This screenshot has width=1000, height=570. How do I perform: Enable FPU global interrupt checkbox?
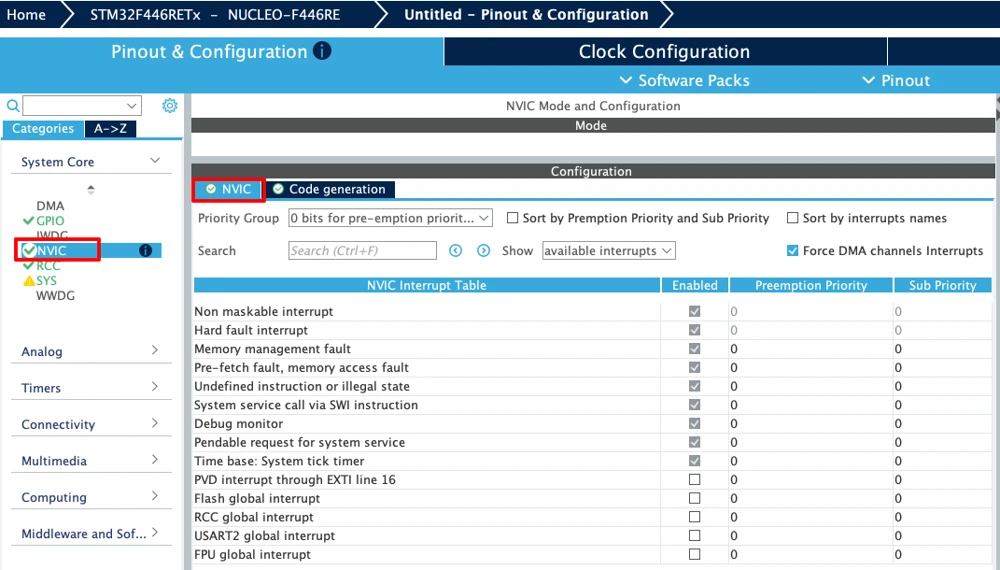[695, 554]
